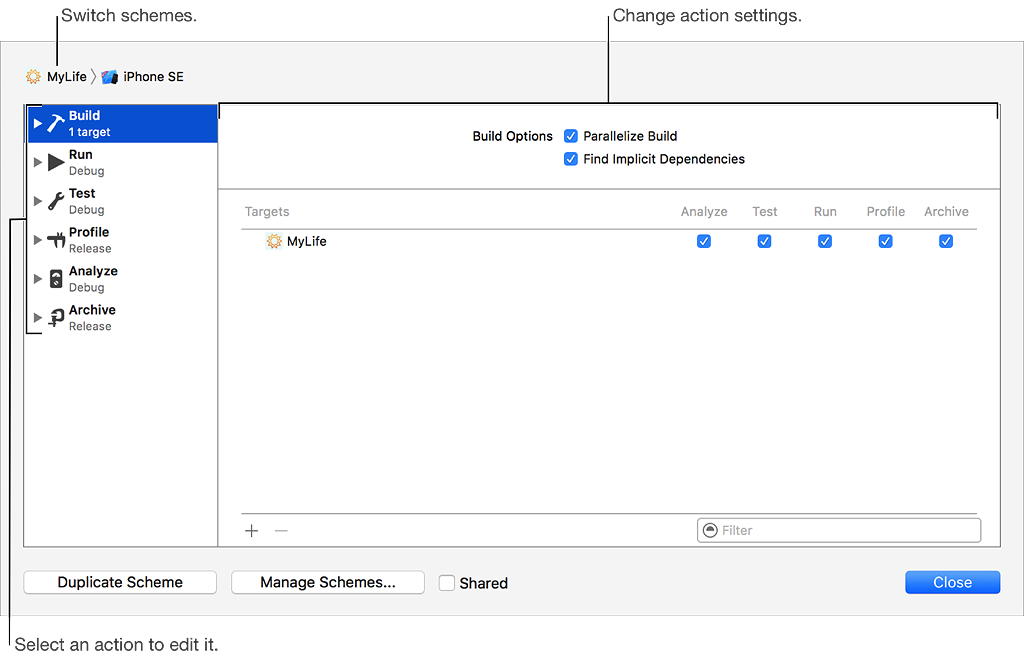The height and width of the screenshot is (660, 1024).
Task: Click the Duplicate Scheme button
Action: pos(120,582)
